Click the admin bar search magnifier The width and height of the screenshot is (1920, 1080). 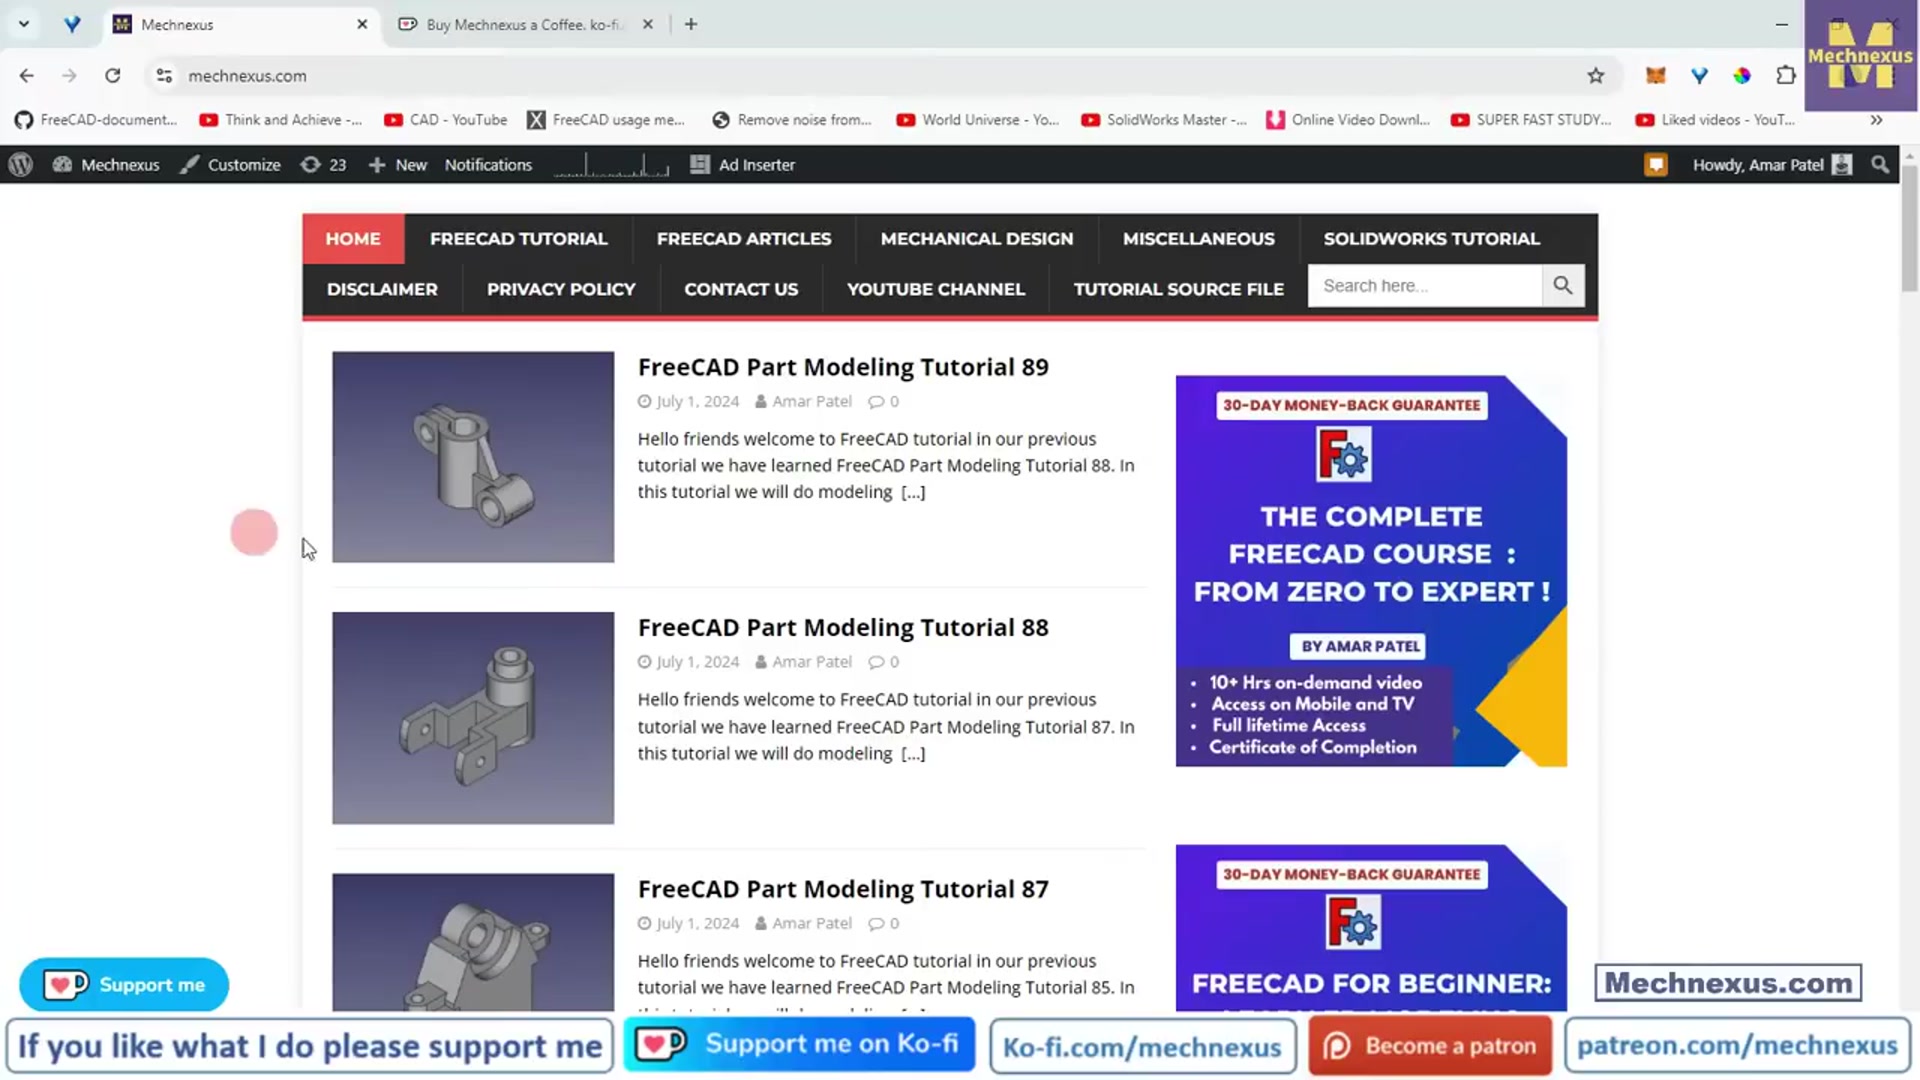(x=1880, y=165)
